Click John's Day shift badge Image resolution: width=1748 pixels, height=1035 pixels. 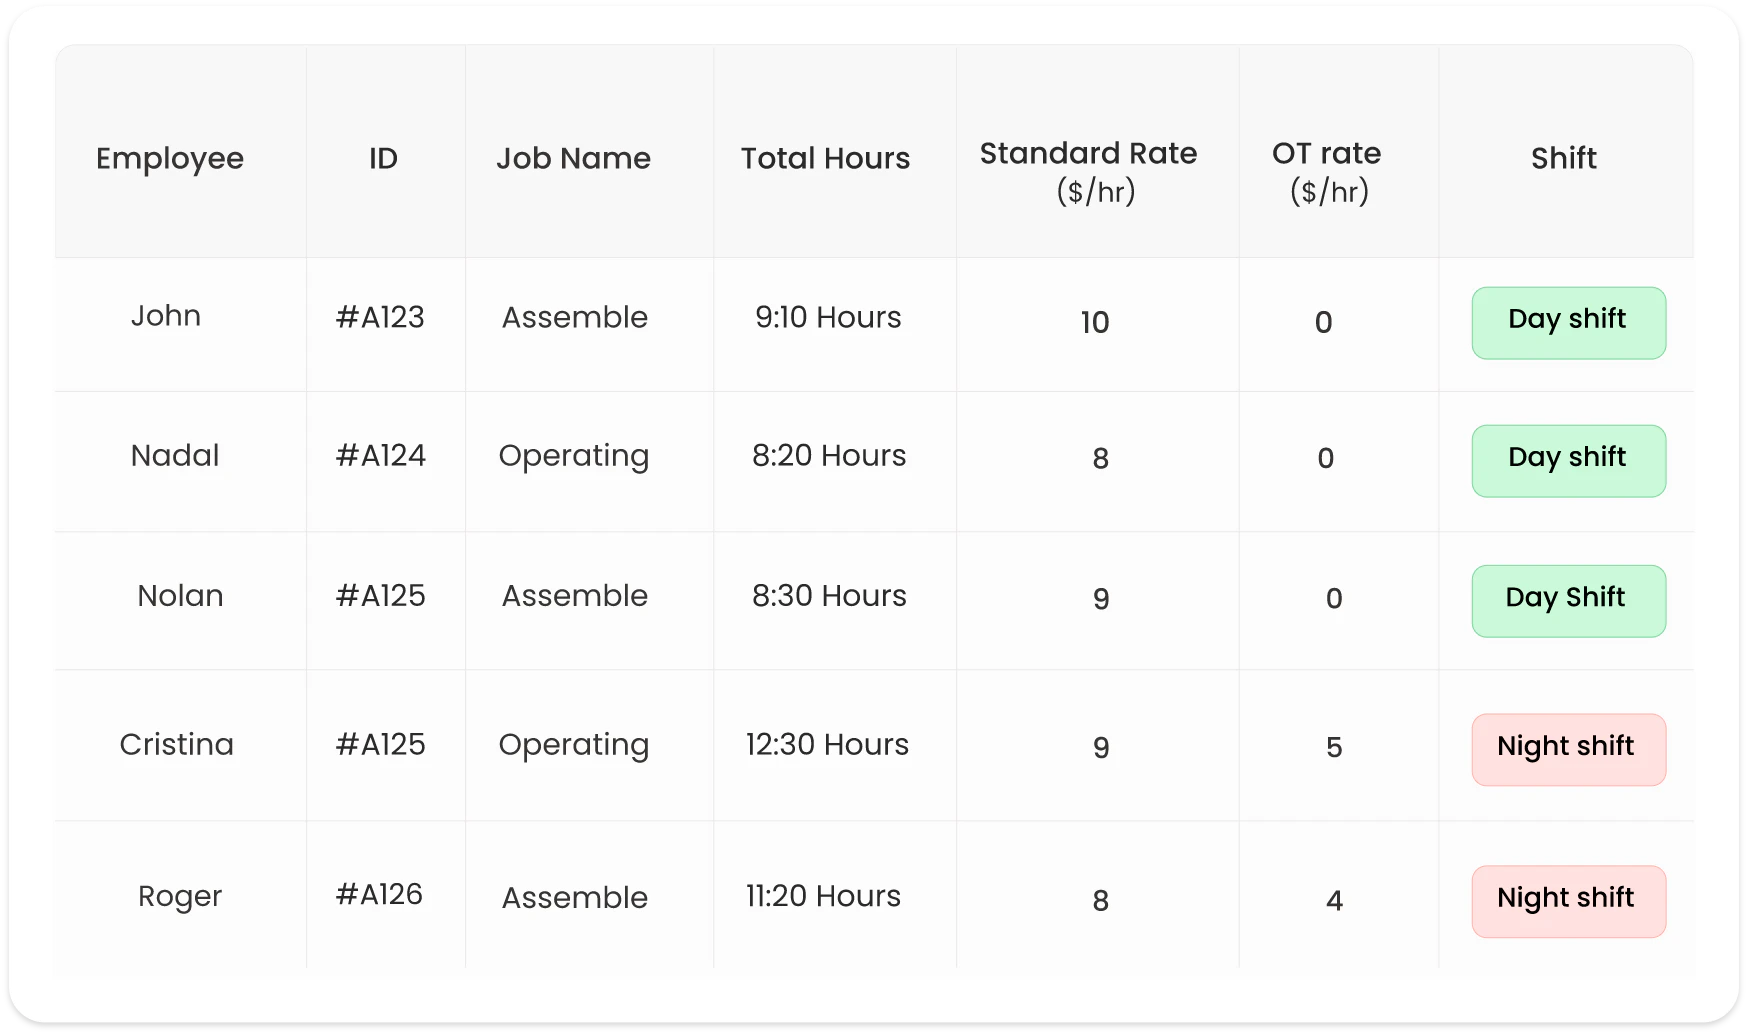coord(1568,323)
